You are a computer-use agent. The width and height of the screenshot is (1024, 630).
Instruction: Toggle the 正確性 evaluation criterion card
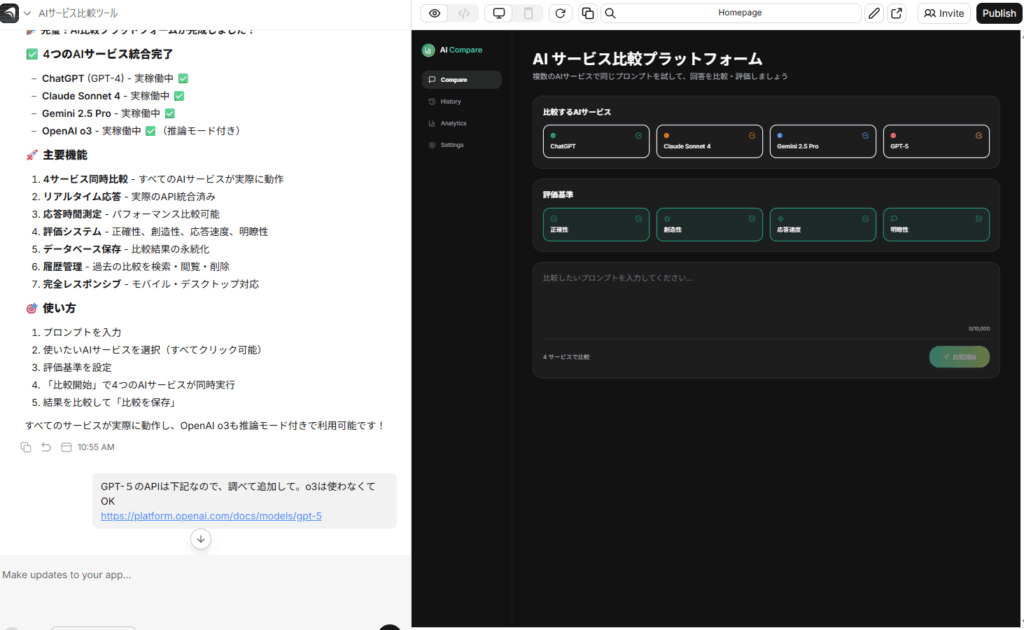coord(596,225)
